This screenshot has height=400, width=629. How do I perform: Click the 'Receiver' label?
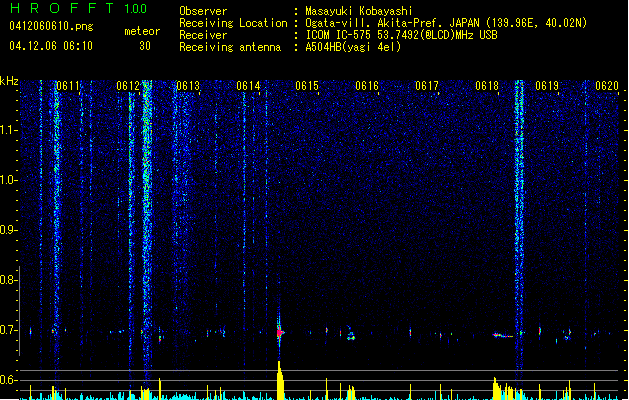pos(203,35)
